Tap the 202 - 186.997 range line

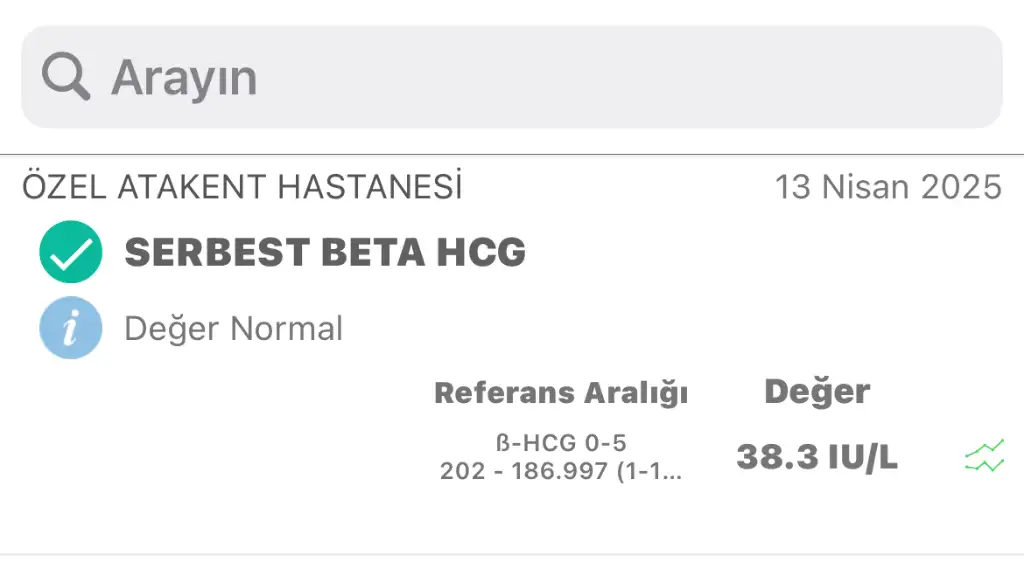click(561, 471)
